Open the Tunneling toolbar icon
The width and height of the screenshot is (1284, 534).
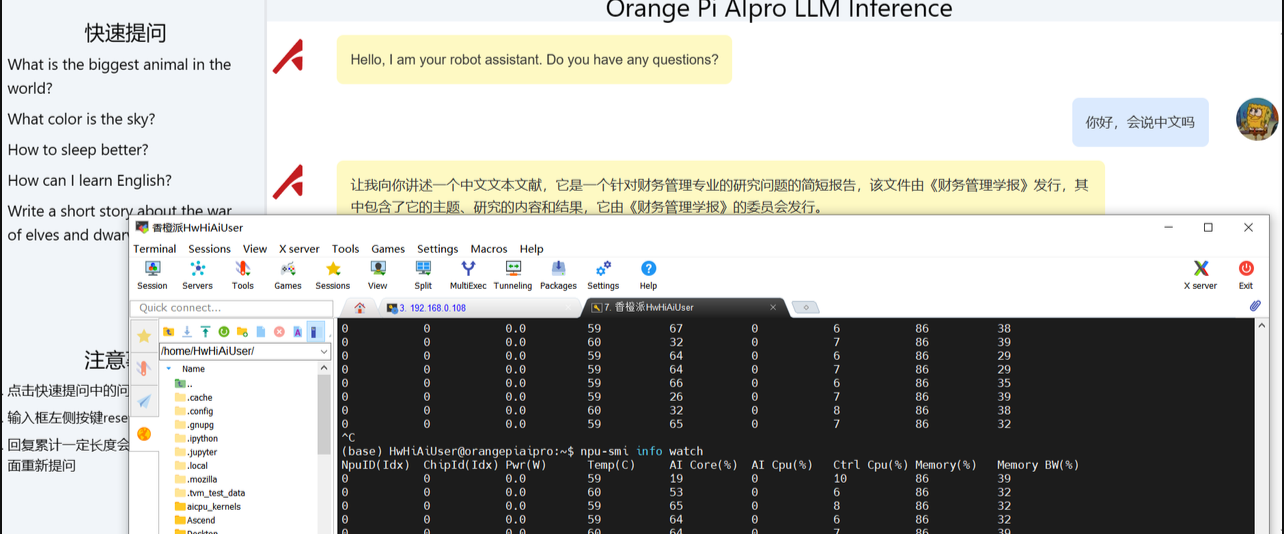(513, 275)
